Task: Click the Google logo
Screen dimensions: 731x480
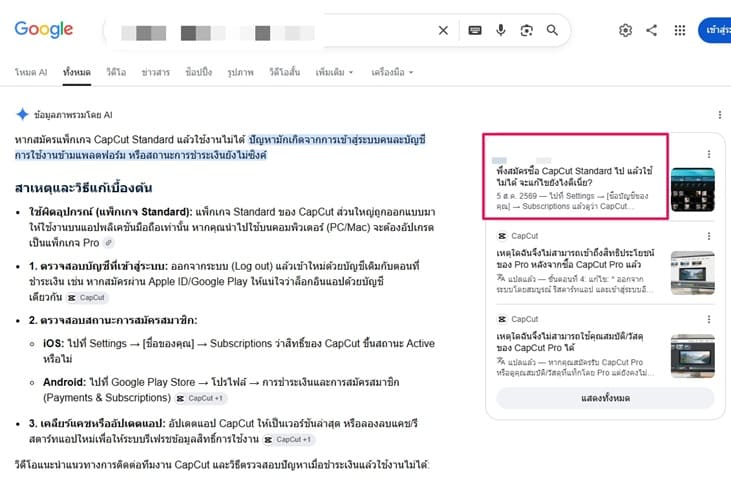Action: (x=43, y=29)
